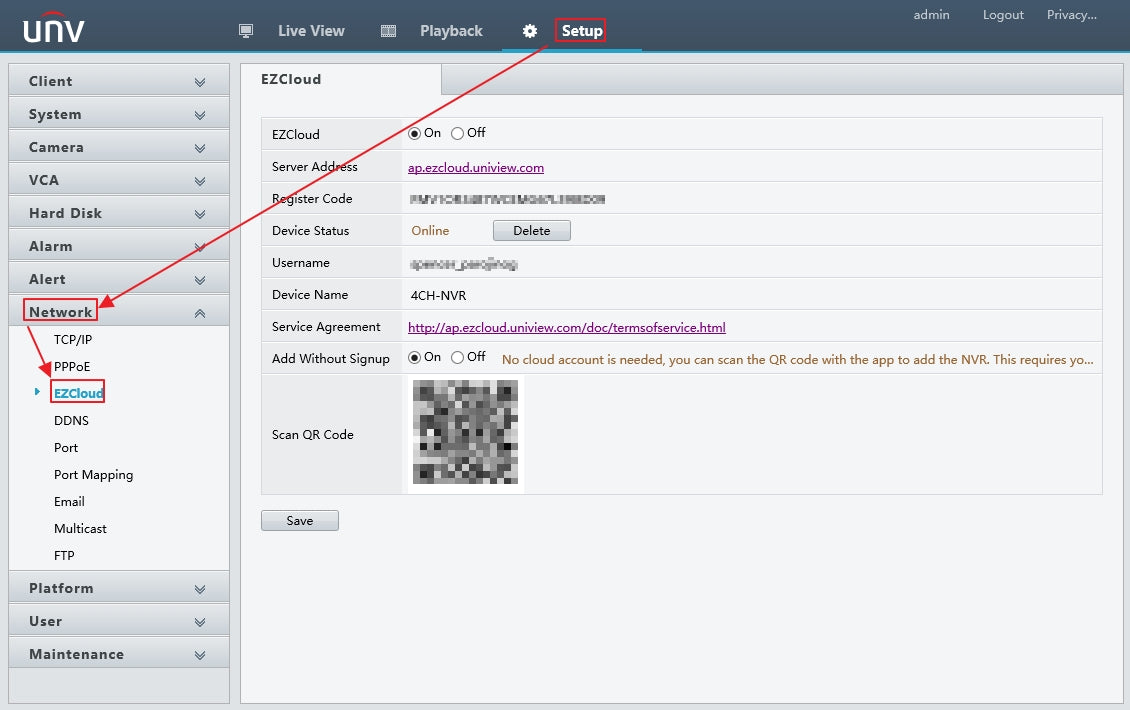The width and height of the screenshot is (1130, 710).
Task: Click the UNV logo
Action: (54, 29)
